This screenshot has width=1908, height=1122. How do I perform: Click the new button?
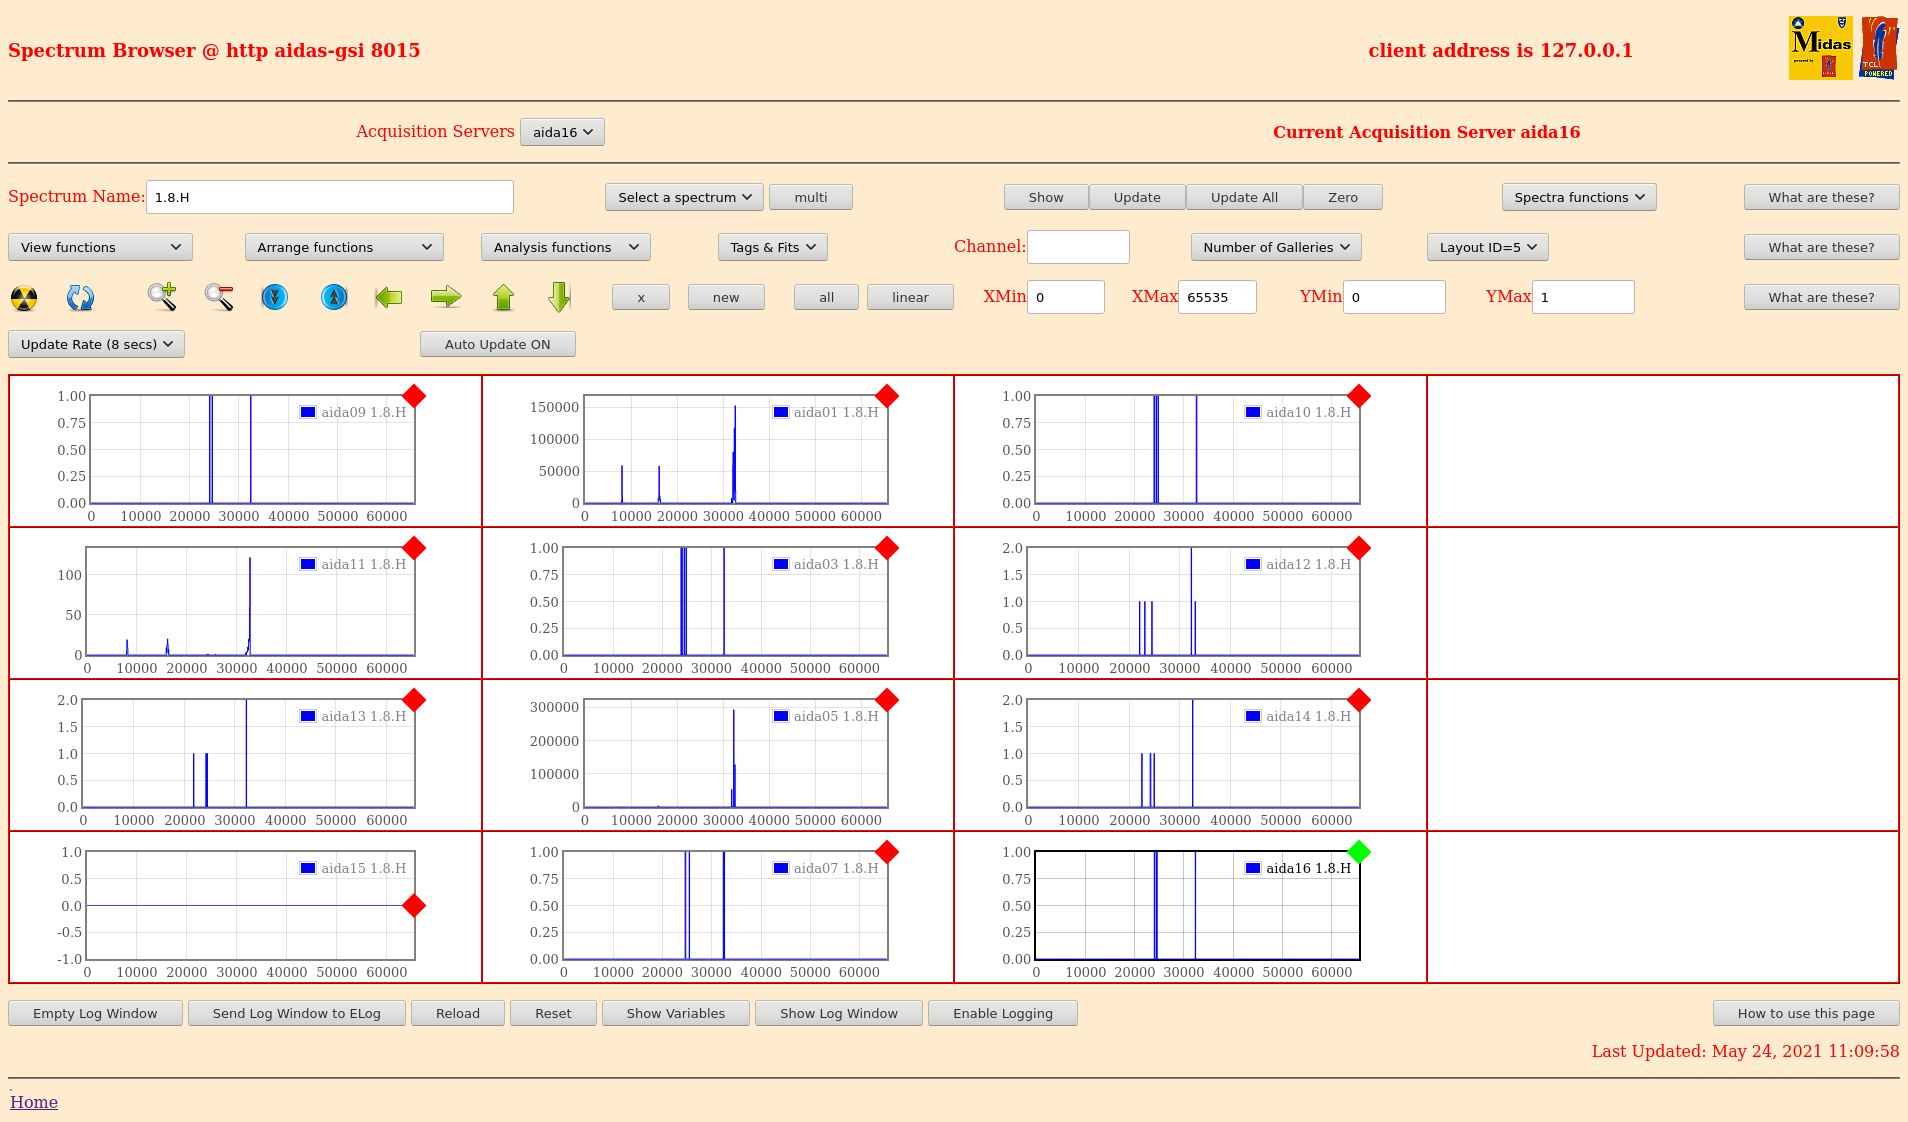(x=726, y=297)
